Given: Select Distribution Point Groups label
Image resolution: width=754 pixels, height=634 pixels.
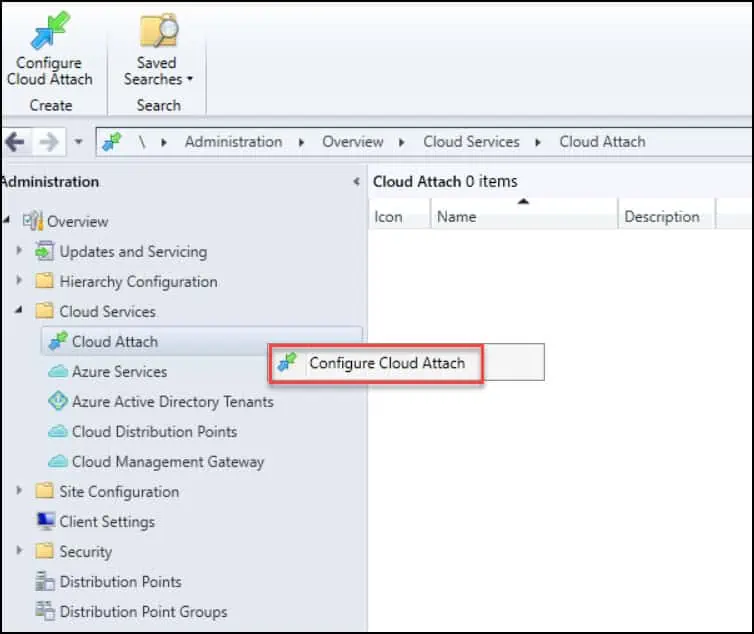Looking at the screenshot, I should click(x=143, y=612).
